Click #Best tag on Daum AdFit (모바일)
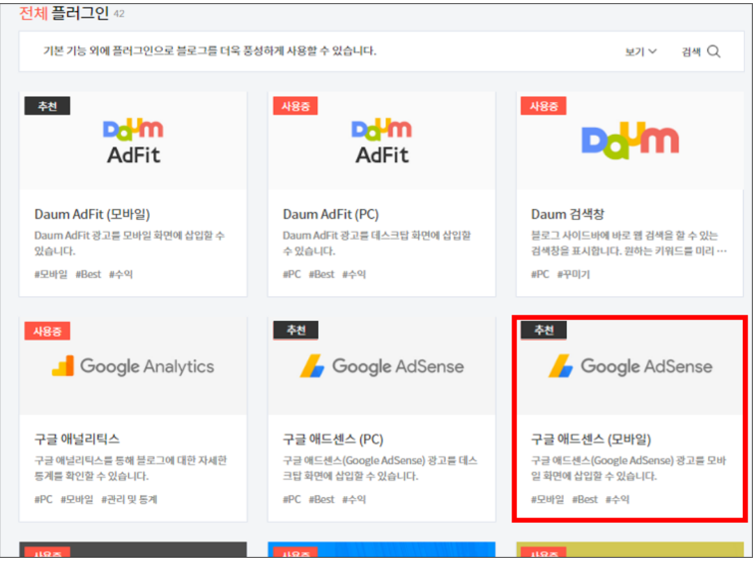This screenshot has width=756, height=562. point(88,274)
